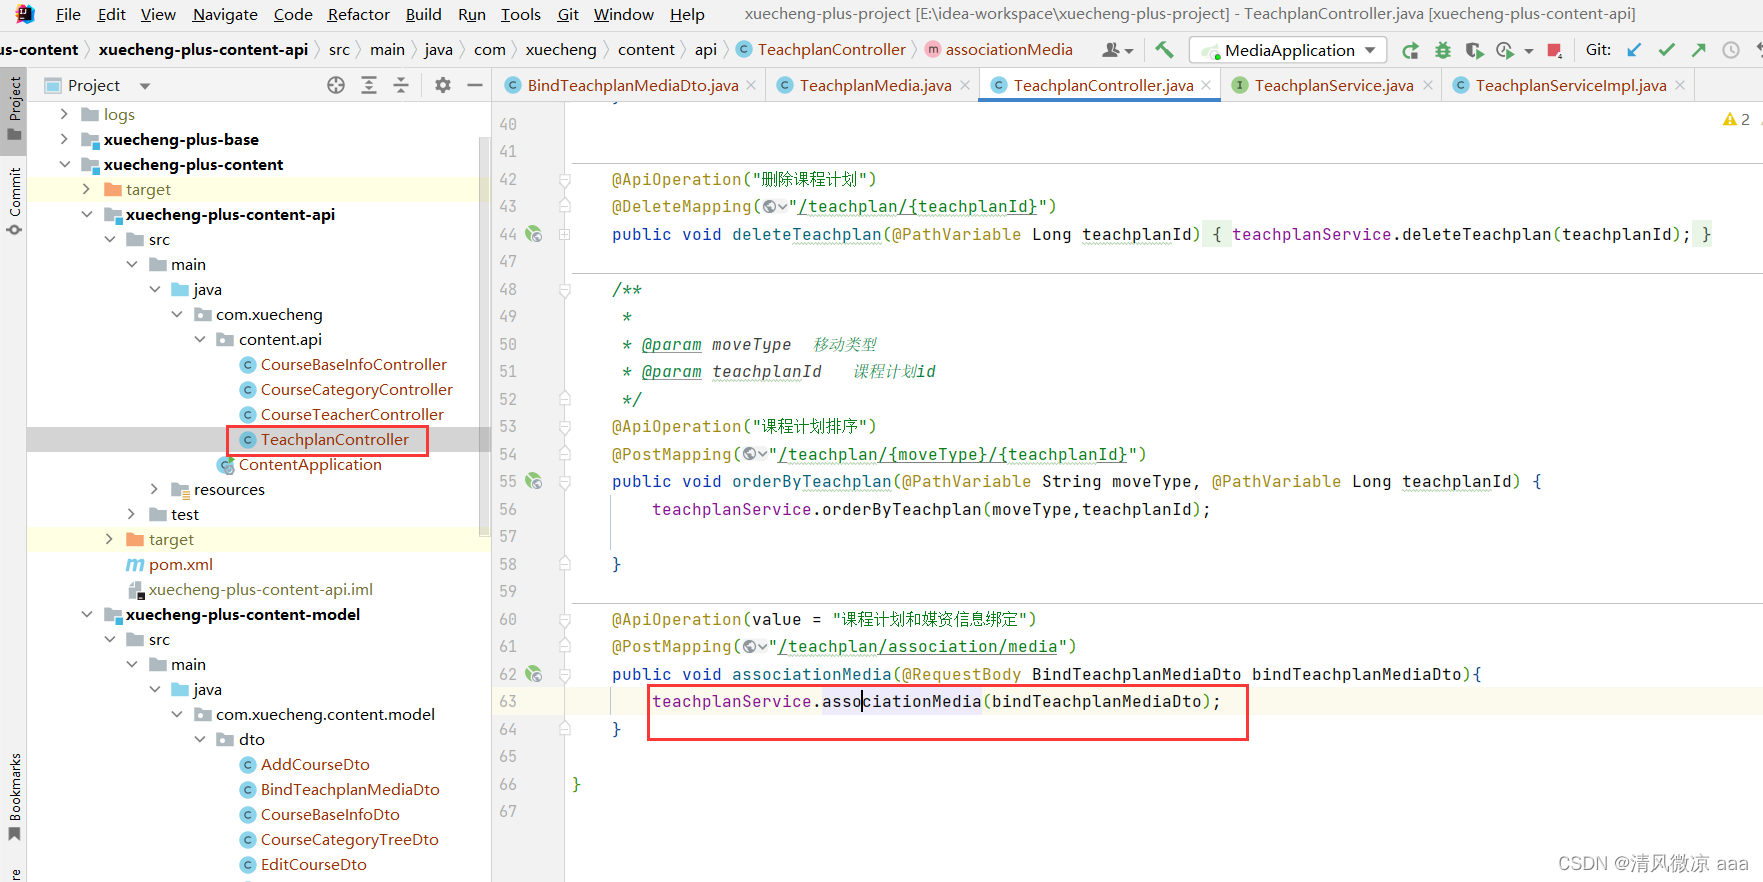Collapse the xuecheng-plus-content module
This screenshot has width=1763, height=882.
coord(64,164)
